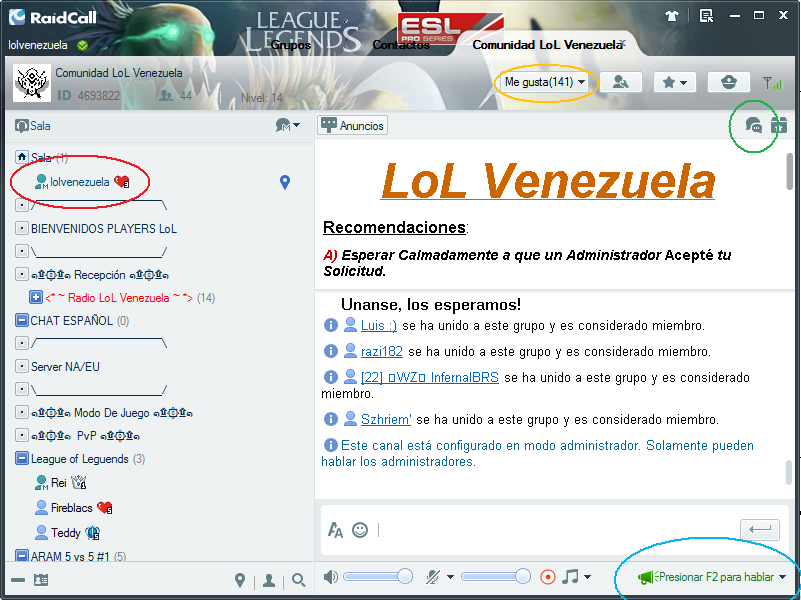Viewport: 801px width, 600px height.
Task: Locate my position with bottom pin icon
Action: click(x=240, y=580)
